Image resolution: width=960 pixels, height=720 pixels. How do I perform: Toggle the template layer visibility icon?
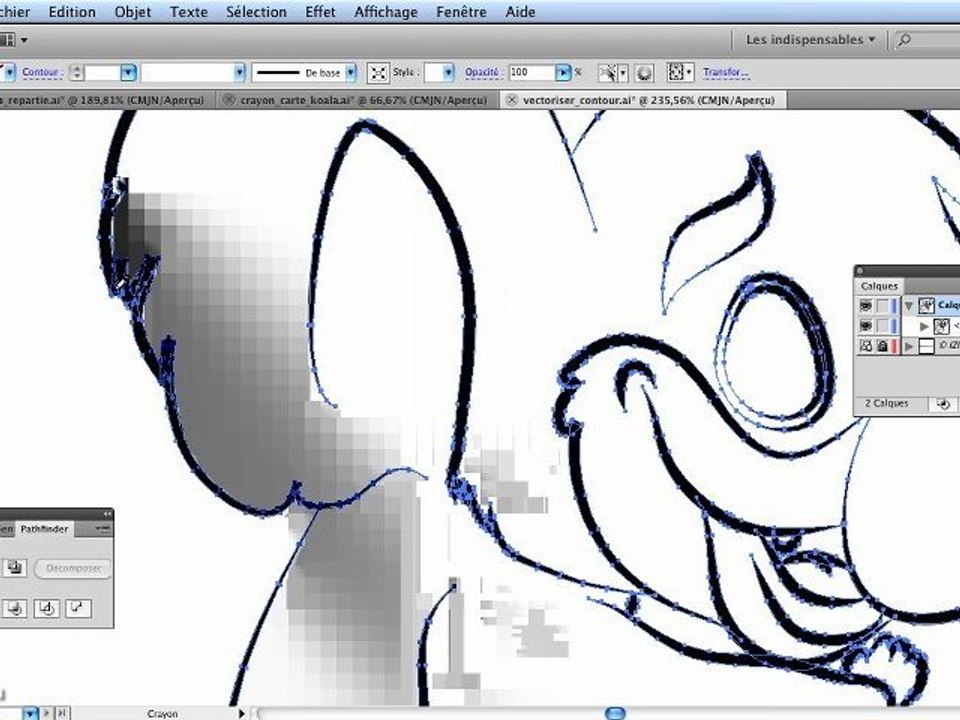coord(866,346)
